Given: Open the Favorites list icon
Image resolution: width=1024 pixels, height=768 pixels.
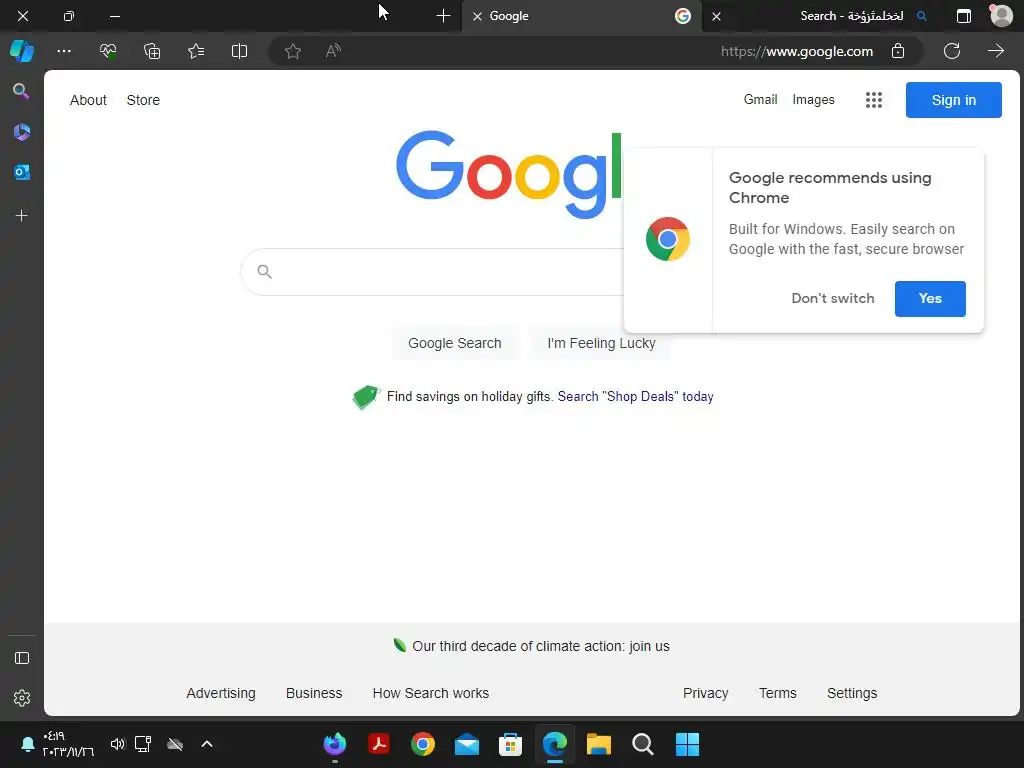Looking at the screenshot, I should point(196,51).
